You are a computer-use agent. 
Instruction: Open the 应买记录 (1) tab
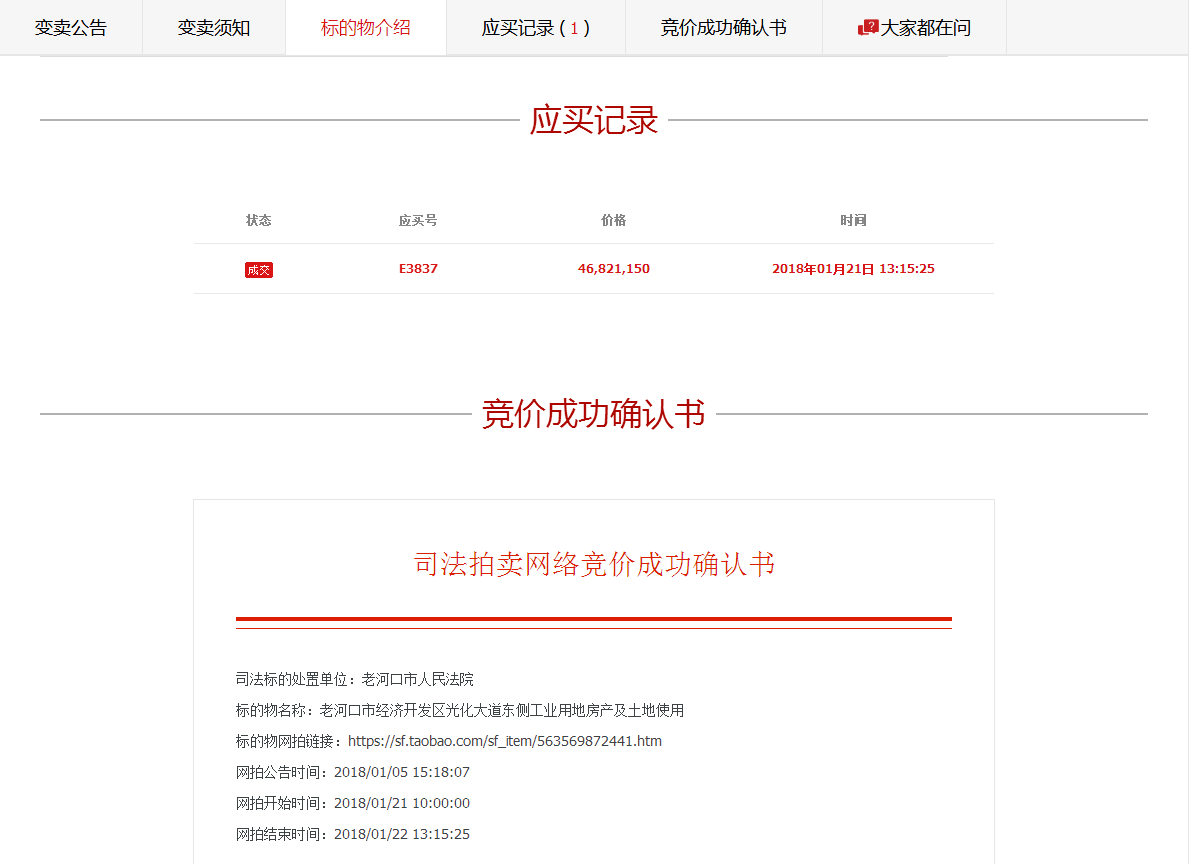coord(536,28)
